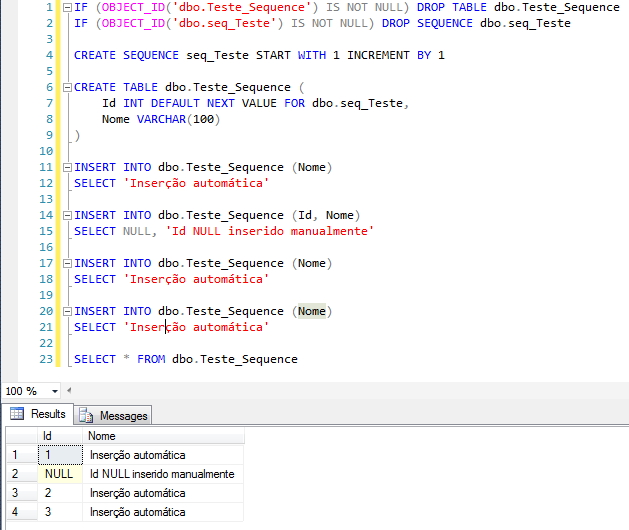The width and height of the screenshot is (629, 530).
Task: Click the select-all corner of results grid
Action: pyautogui.click(x=22, y=436)
